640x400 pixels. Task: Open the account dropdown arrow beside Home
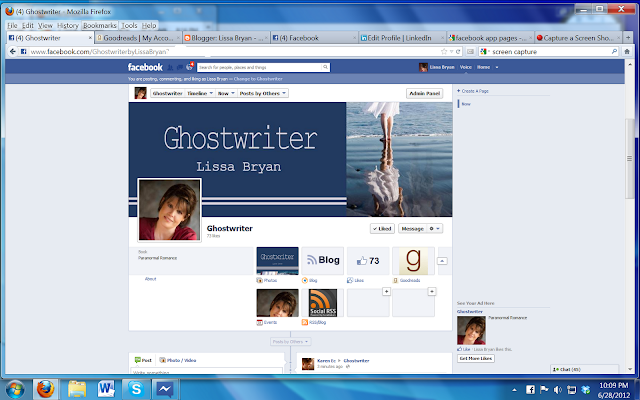point(497,67)
